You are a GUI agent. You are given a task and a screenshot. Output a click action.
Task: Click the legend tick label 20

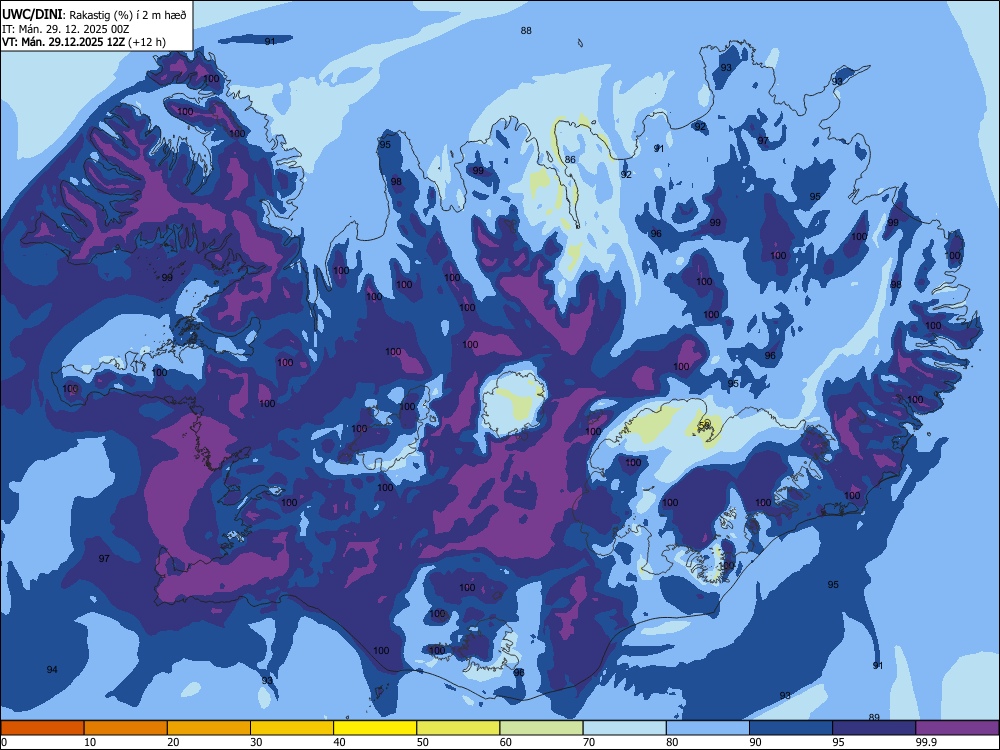tap(173, 742)
